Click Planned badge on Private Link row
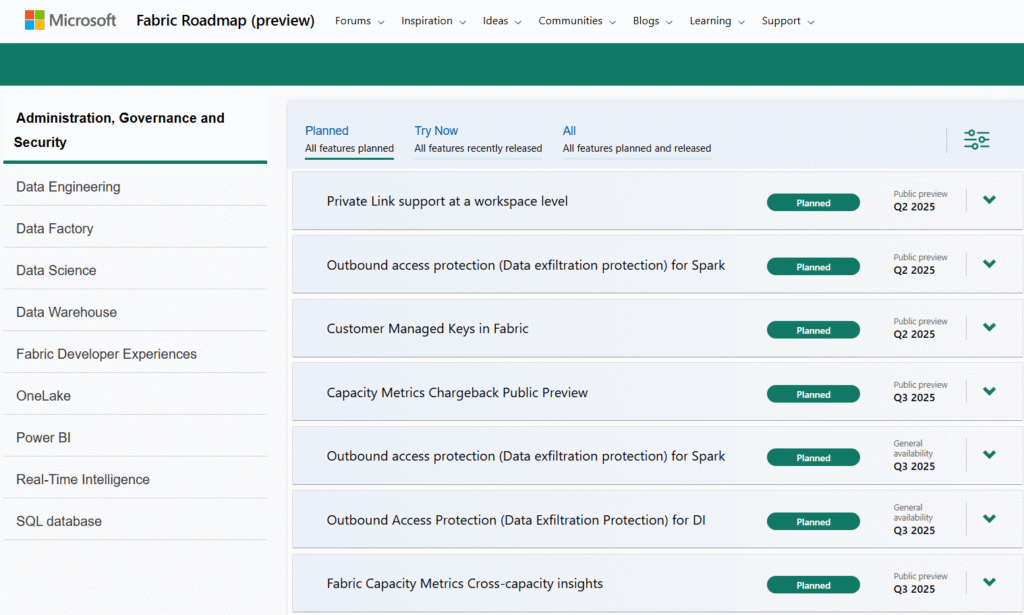Viewport: 1024px width, 615px height. (x=813, y=202)
